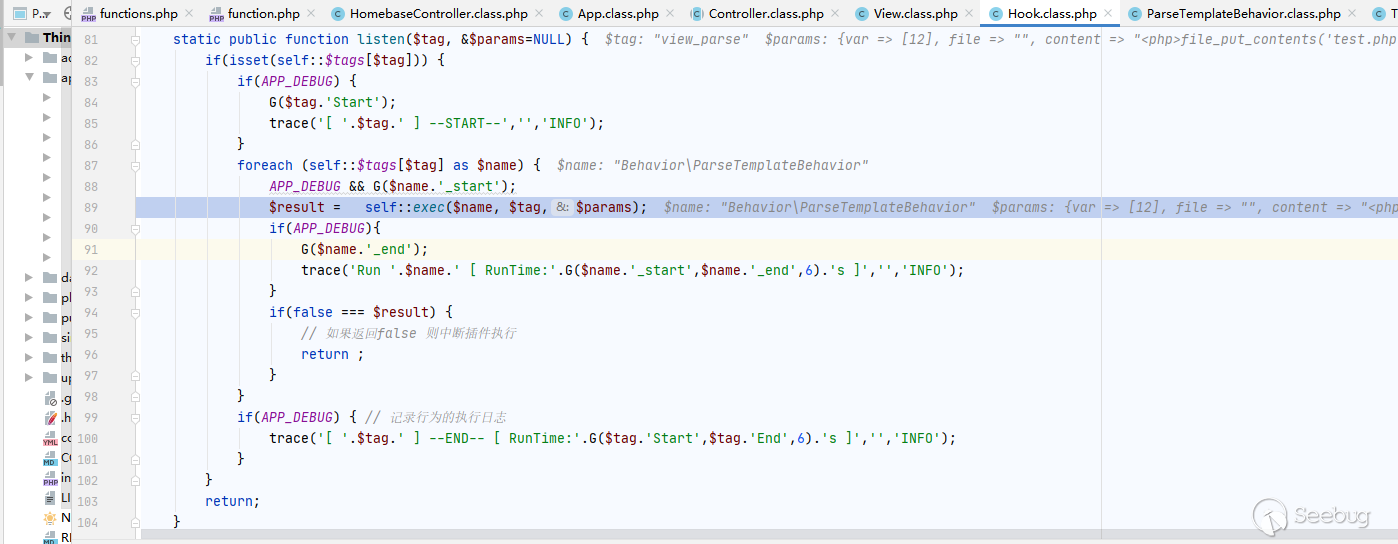
Task: Click the class icon on View.class.php tab
Action: pos(862,14)
